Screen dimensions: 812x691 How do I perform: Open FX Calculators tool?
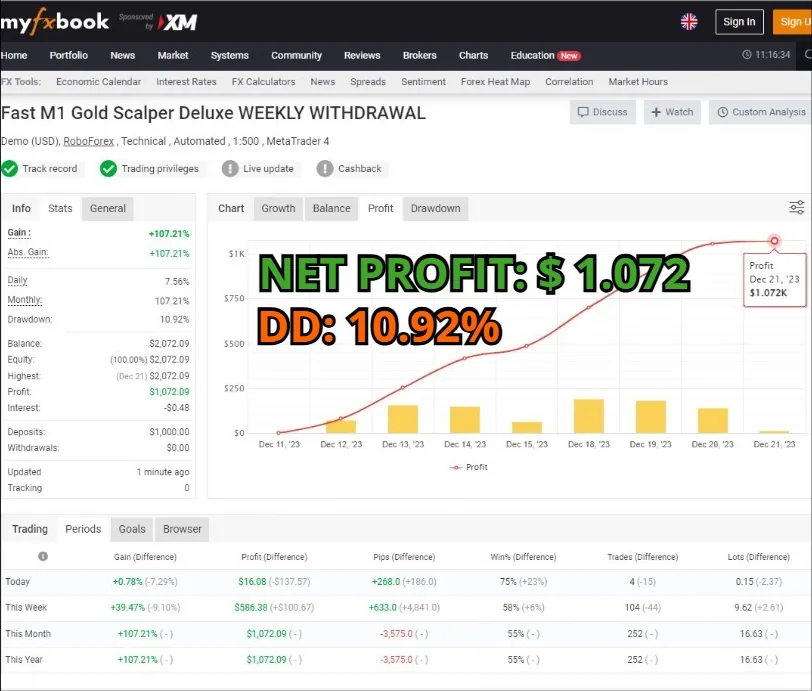tap(263, 82)
